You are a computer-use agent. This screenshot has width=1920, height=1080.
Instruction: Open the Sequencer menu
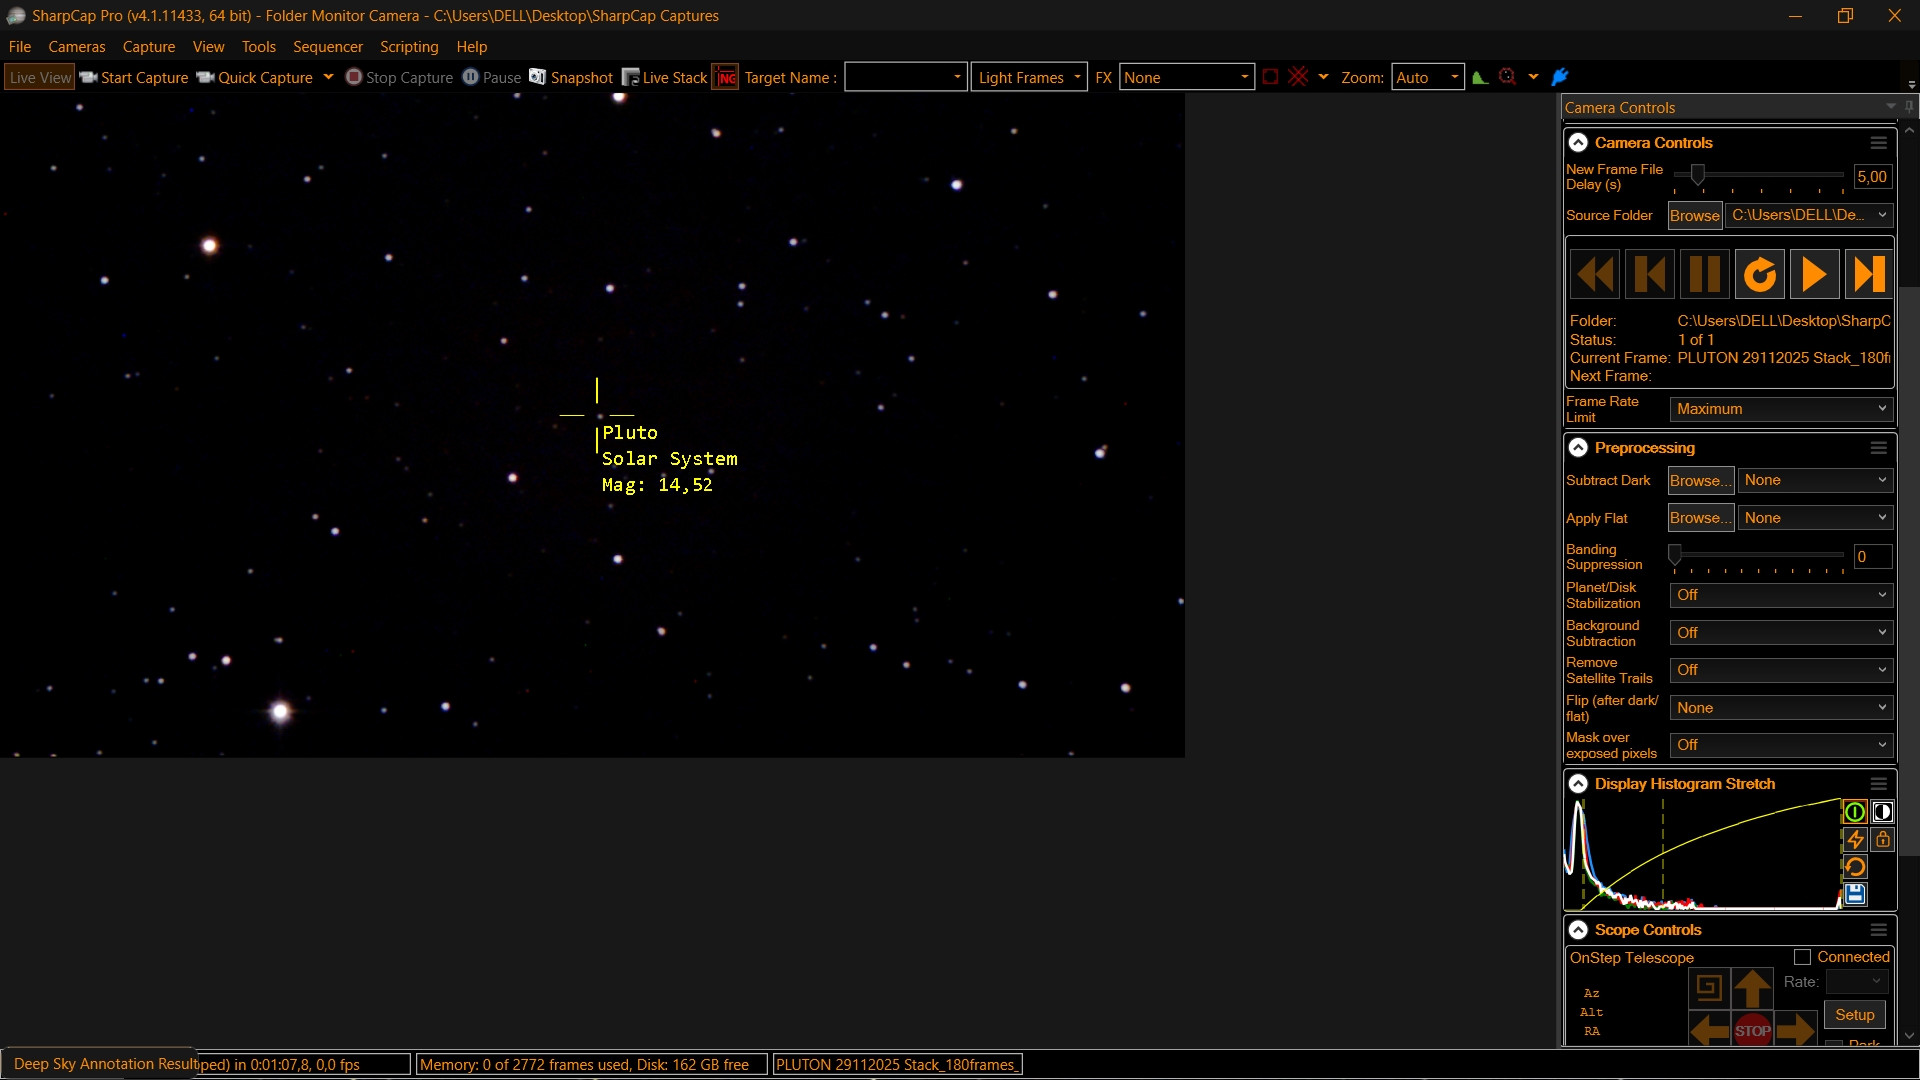coord(328,47)
